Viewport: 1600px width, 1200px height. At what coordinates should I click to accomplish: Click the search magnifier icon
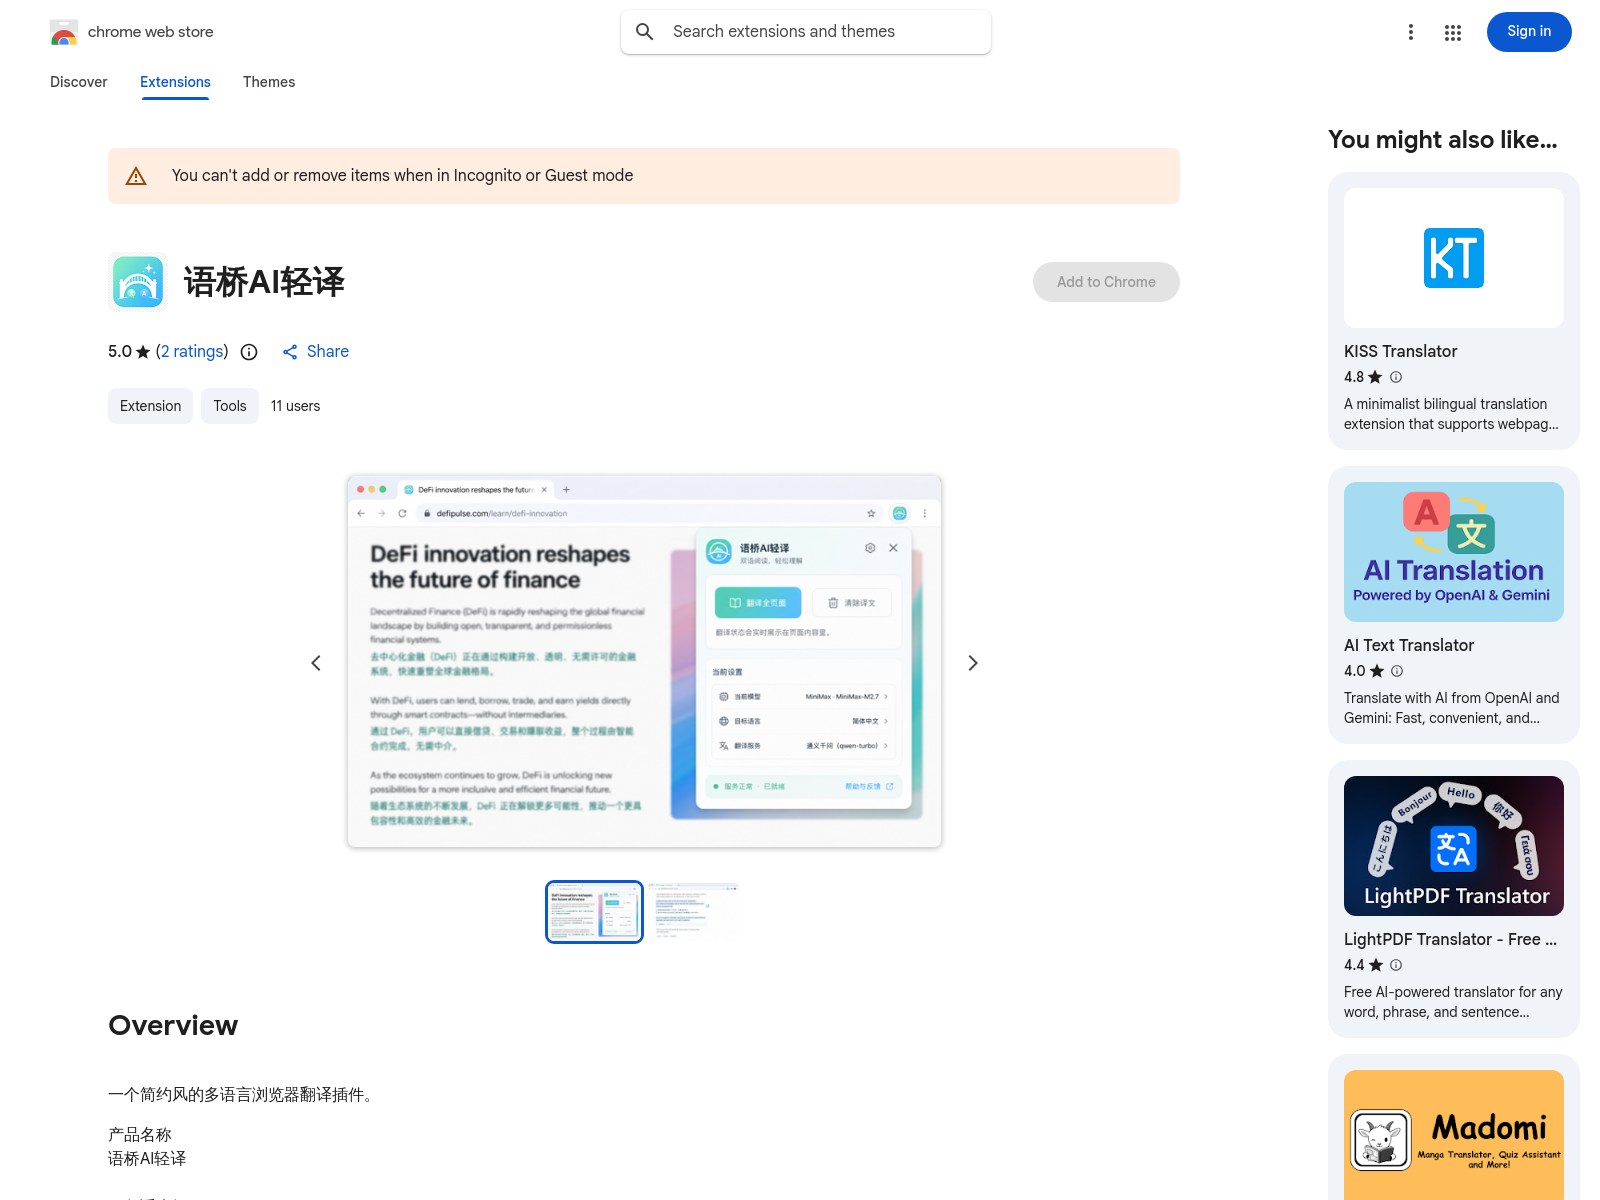645,32
